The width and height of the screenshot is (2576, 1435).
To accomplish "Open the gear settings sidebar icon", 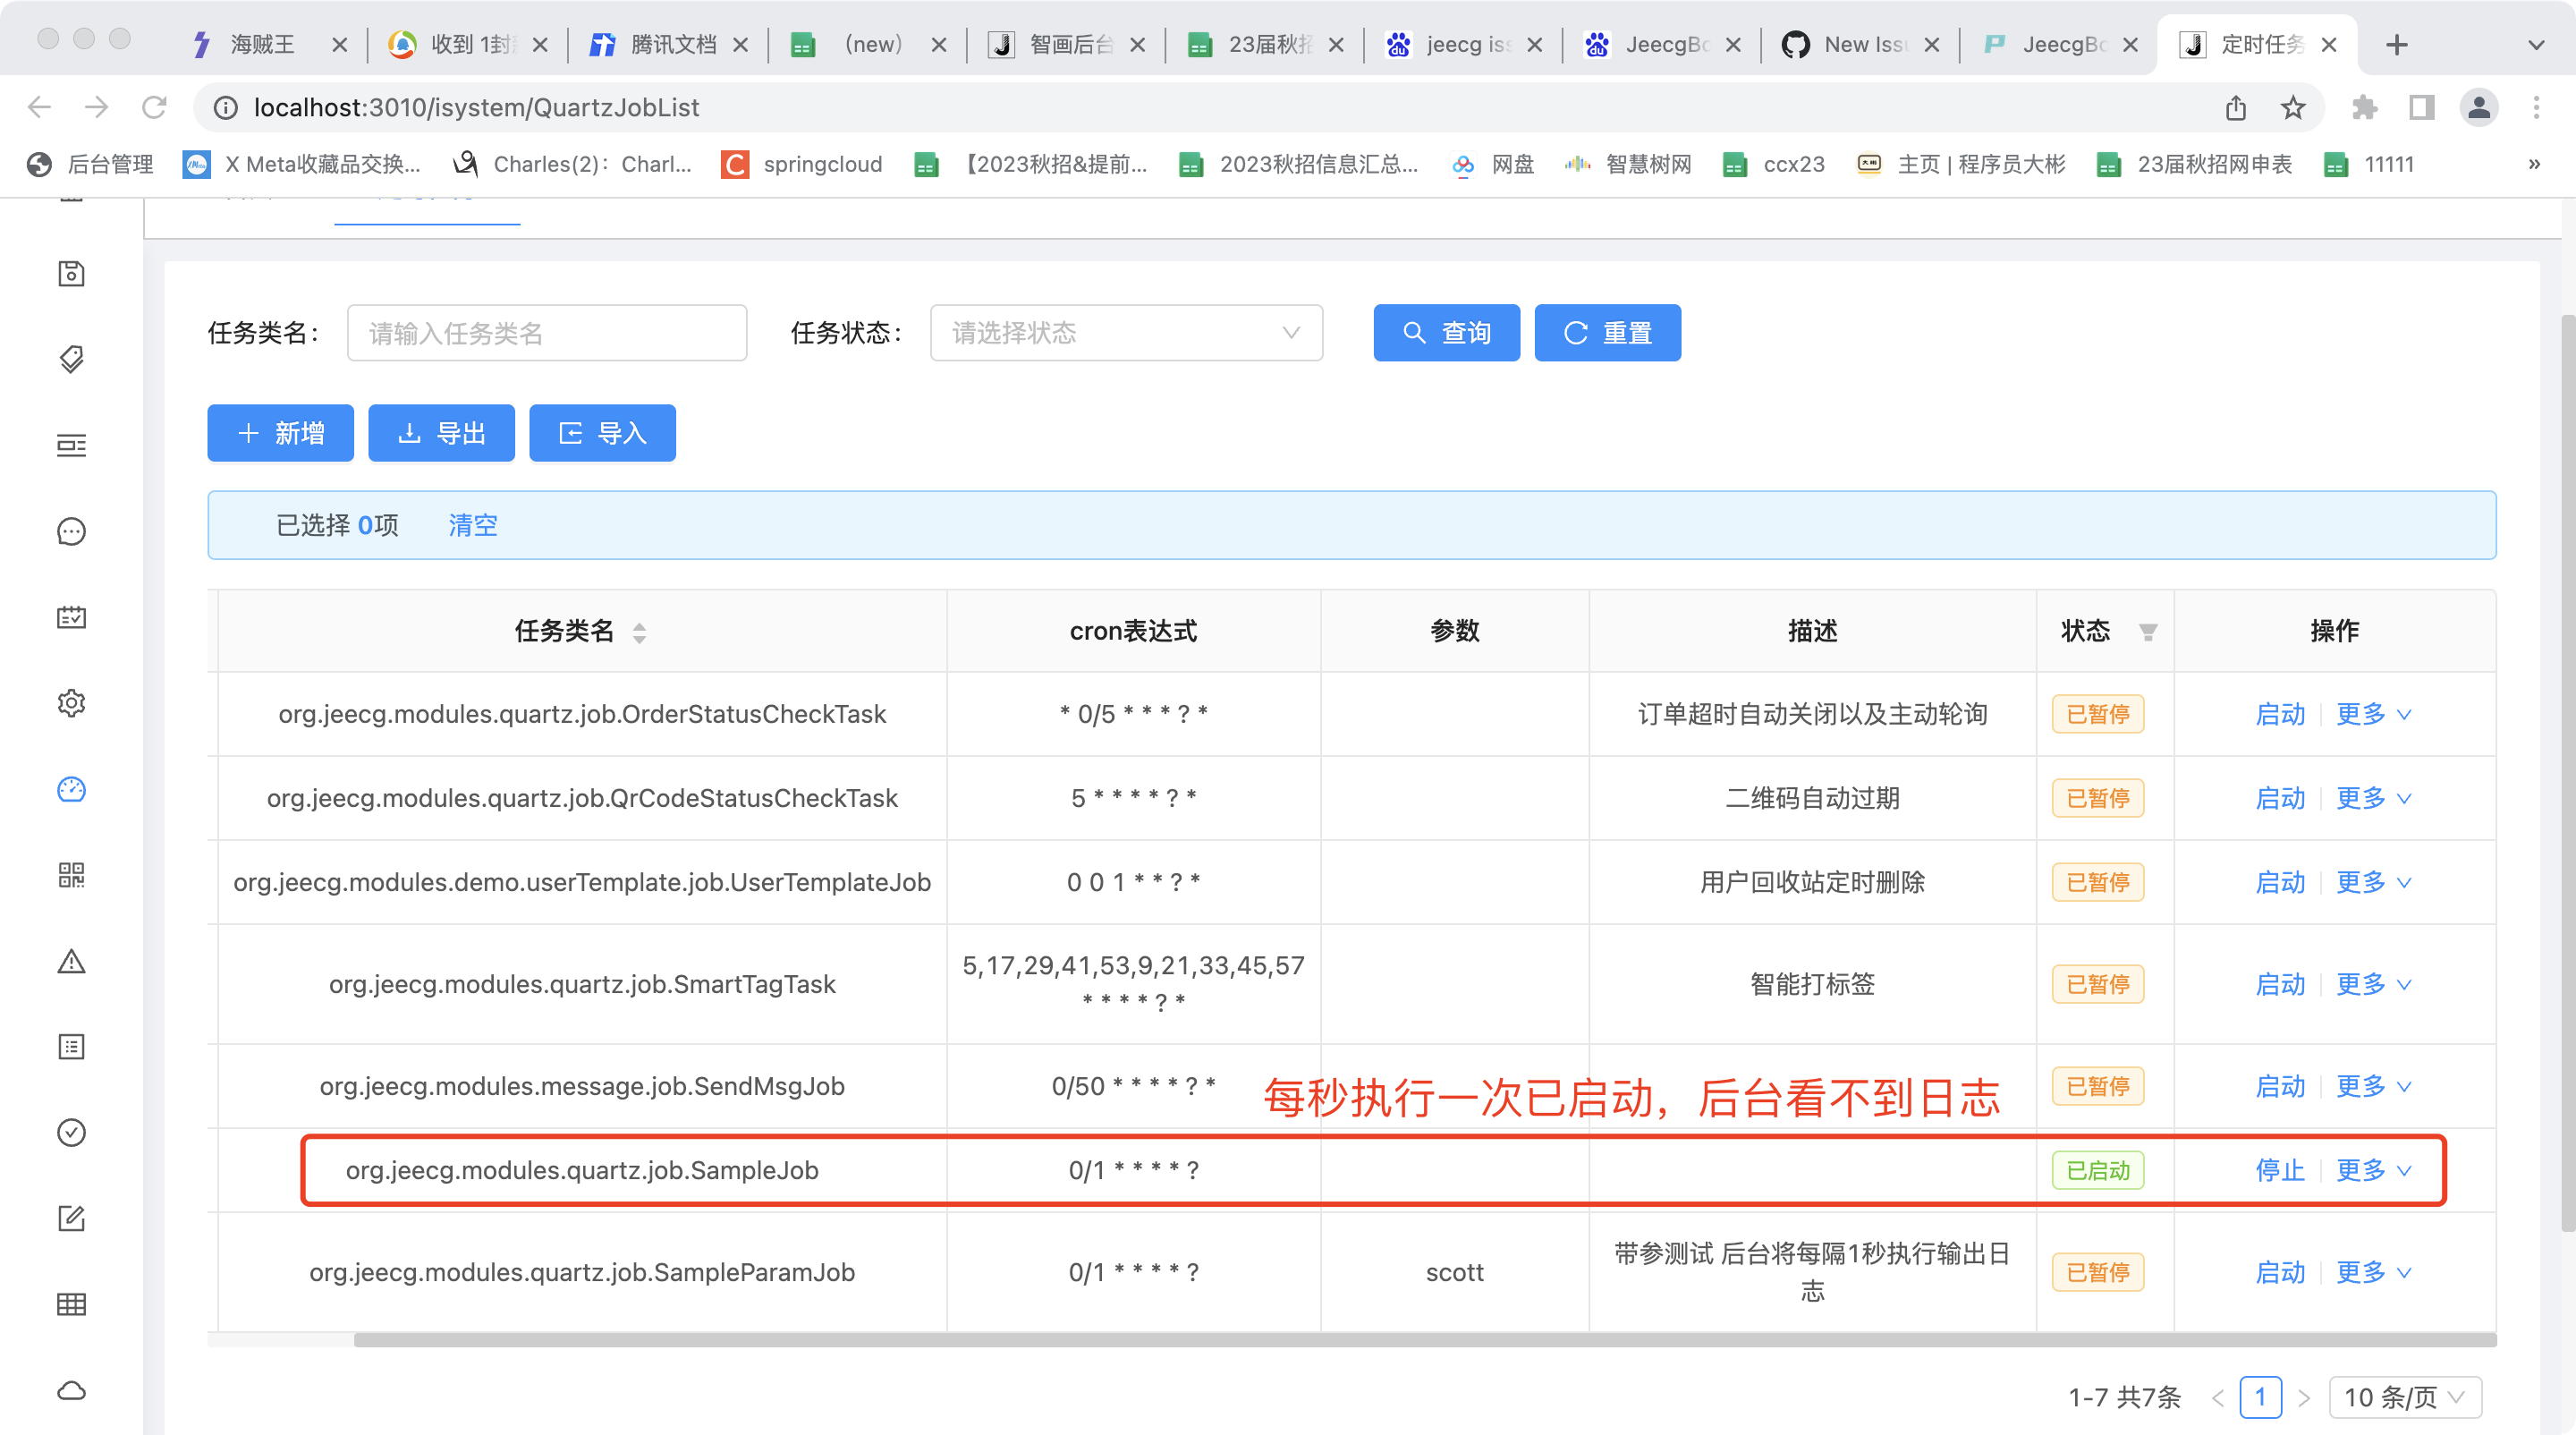I will point(71,703).
